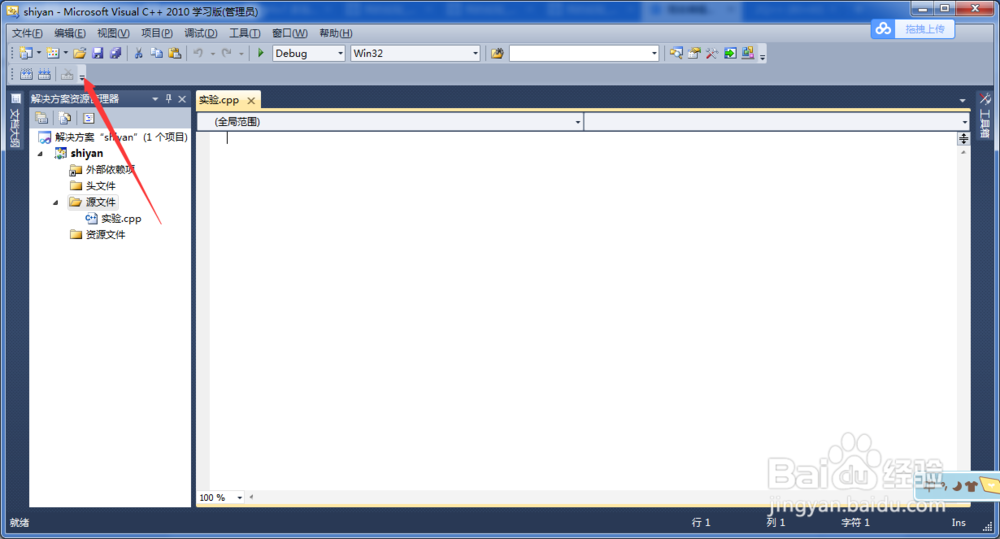This screenshot has height=539, width=1000.
Task: Open the 文件(F) menu
Action: (27, 33)
